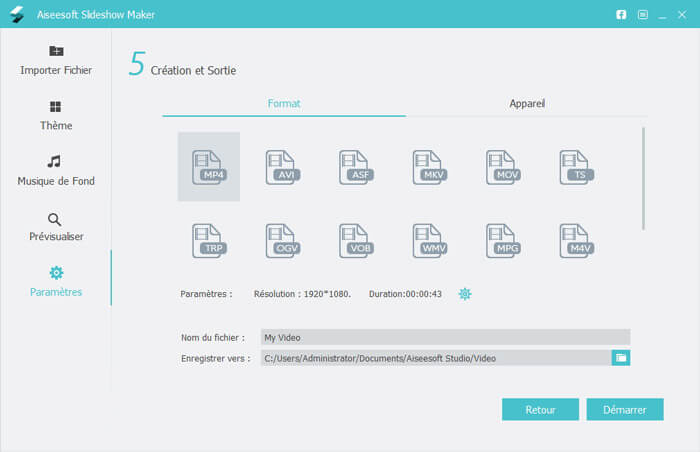
Task: Pick the MKV format icon
Action: click(430, 166)
